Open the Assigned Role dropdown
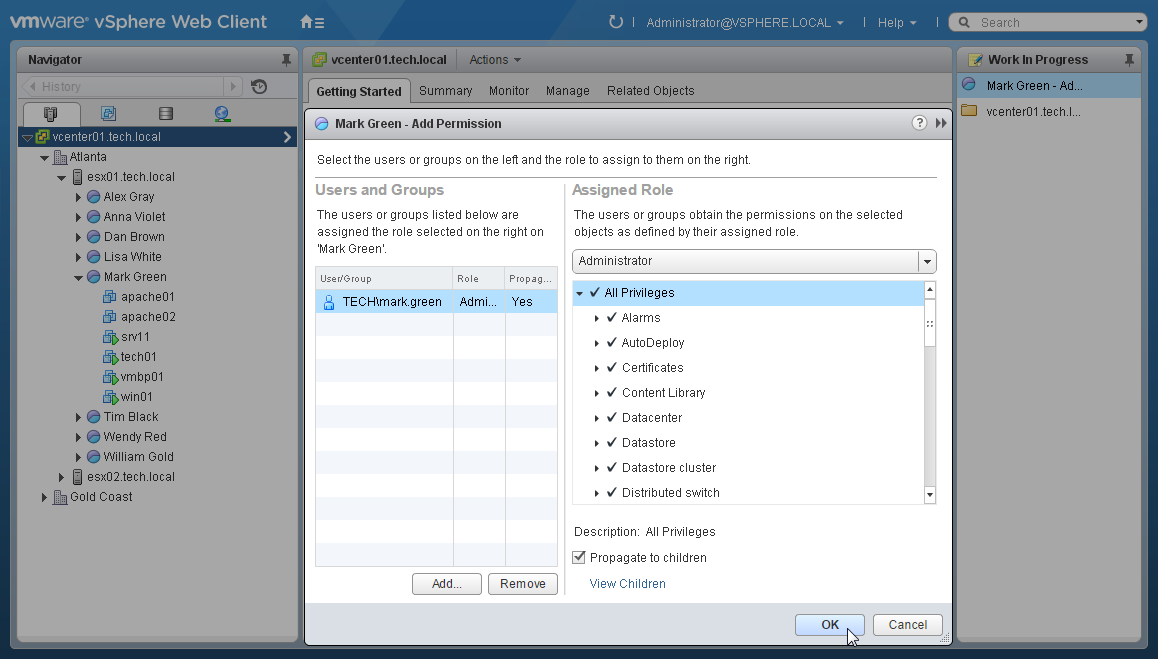 click(x=928, y=262)
